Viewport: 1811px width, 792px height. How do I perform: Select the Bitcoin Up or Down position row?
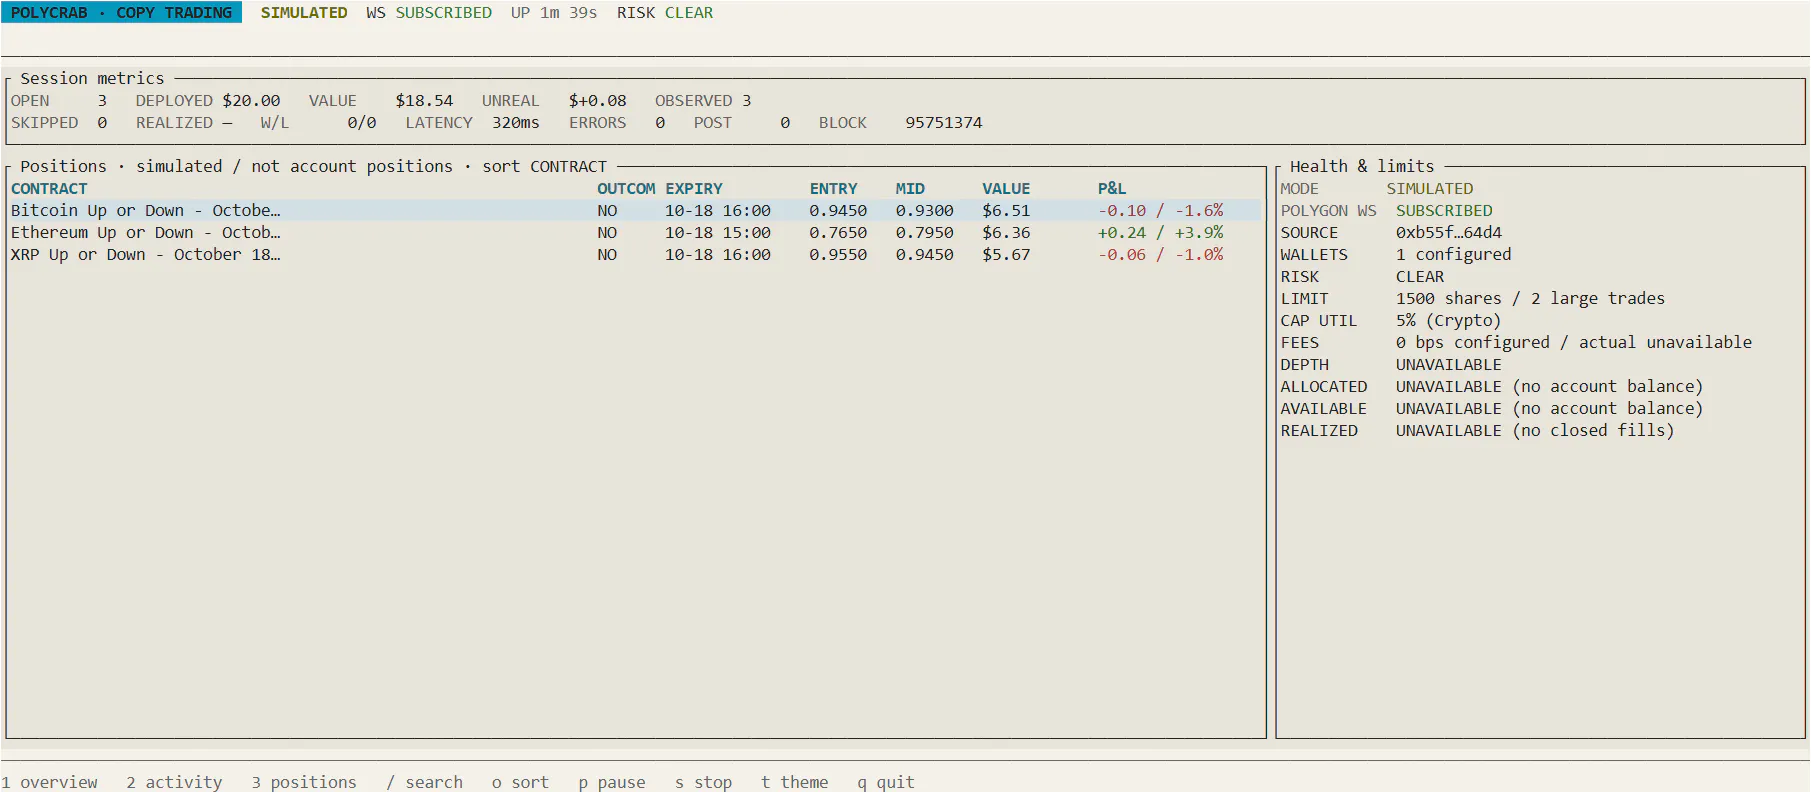[635, 211]
